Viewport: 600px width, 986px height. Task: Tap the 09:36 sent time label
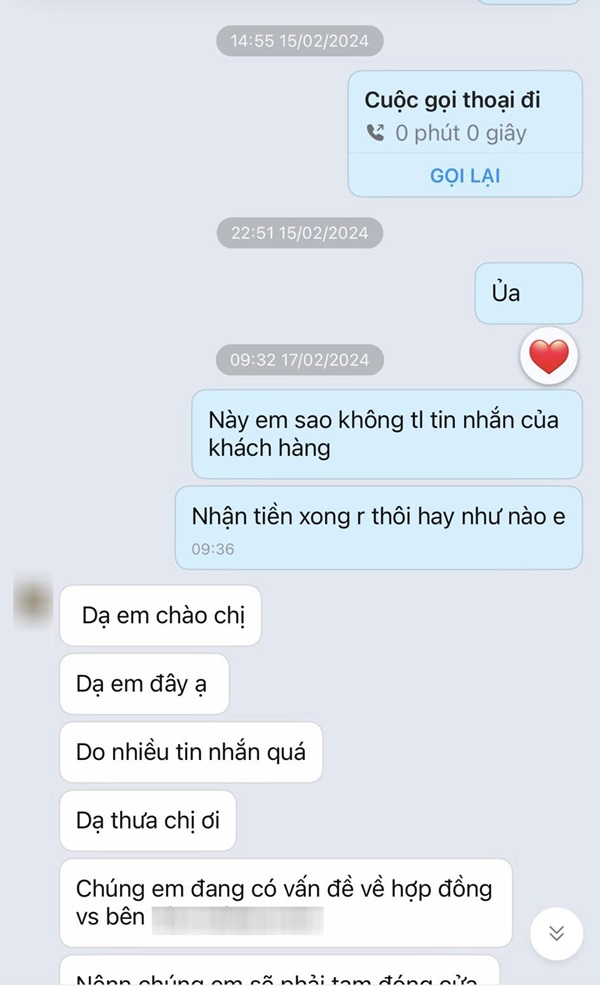(212, 548)
